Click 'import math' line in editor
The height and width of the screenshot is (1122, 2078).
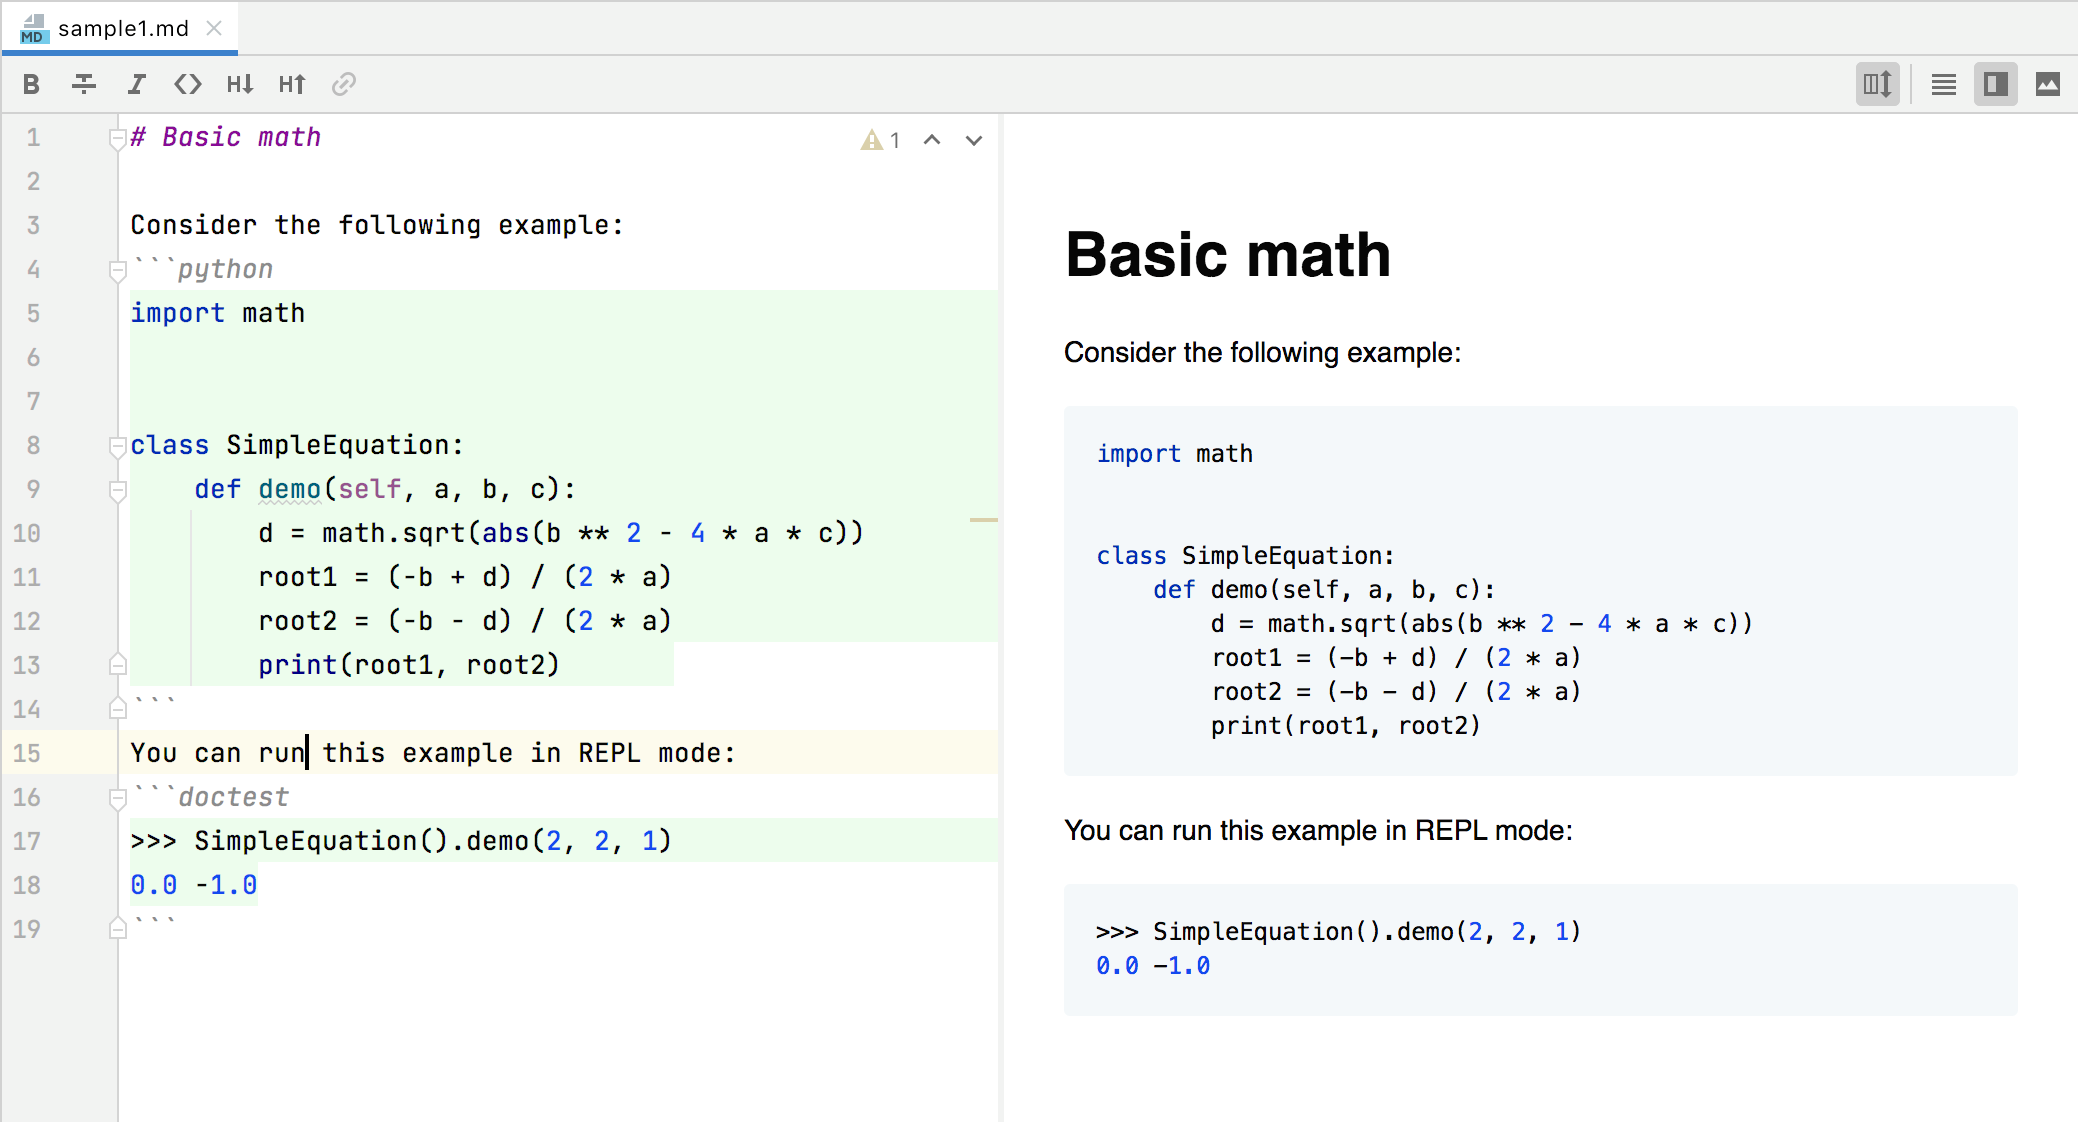pos(218,313)
